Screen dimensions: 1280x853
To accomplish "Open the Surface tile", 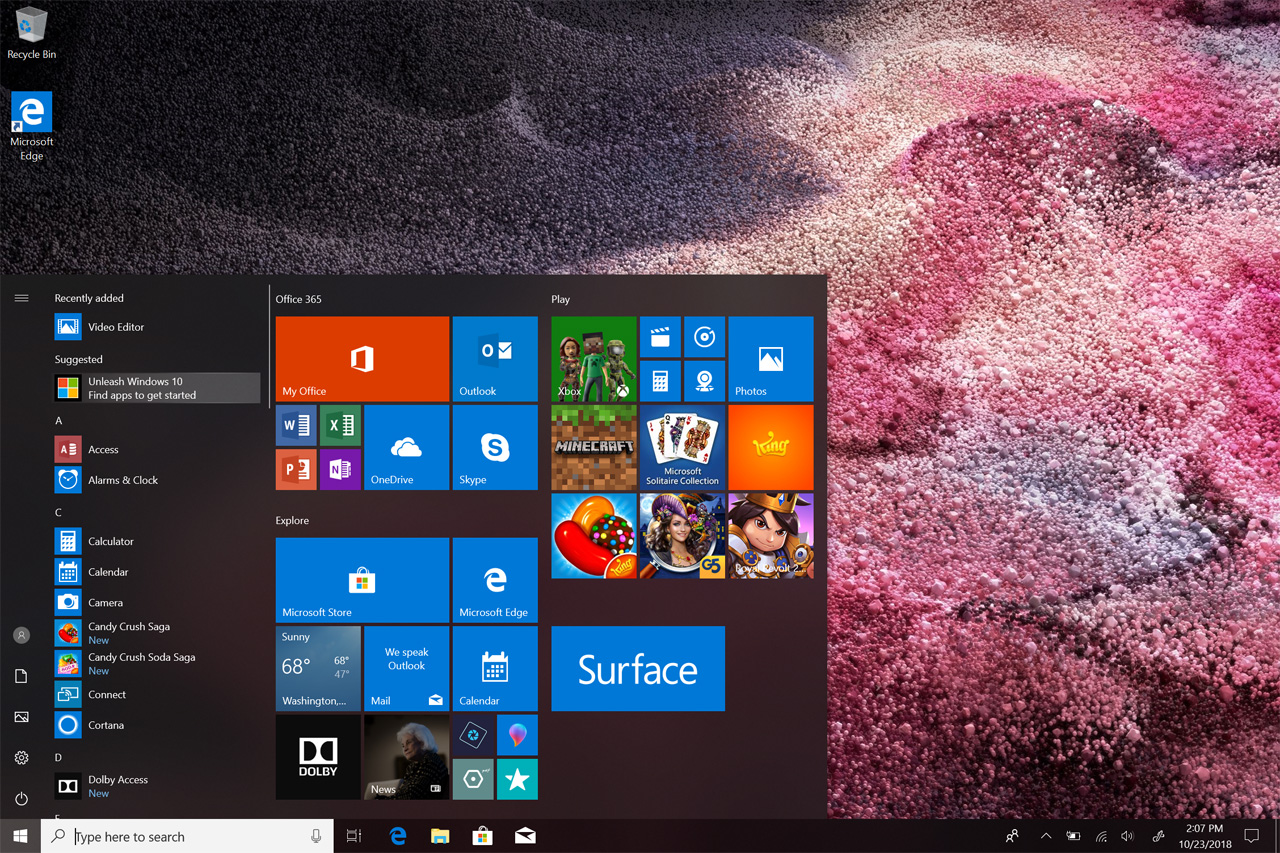I will (x=638, y=669).
